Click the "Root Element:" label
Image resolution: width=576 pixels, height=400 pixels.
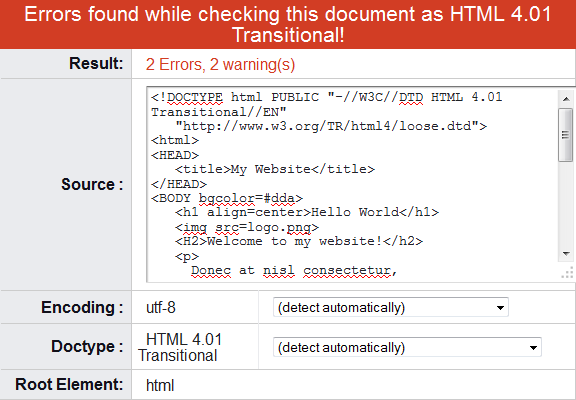69,384
